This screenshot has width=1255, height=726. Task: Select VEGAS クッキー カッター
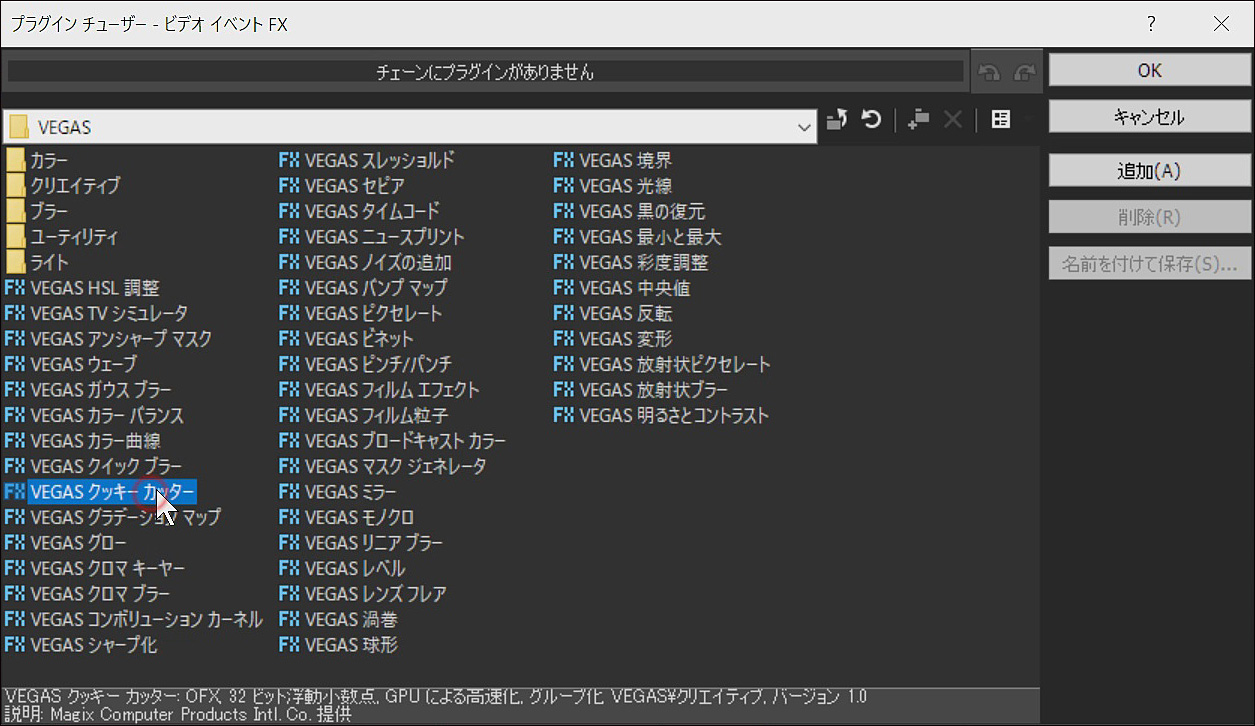100,492
